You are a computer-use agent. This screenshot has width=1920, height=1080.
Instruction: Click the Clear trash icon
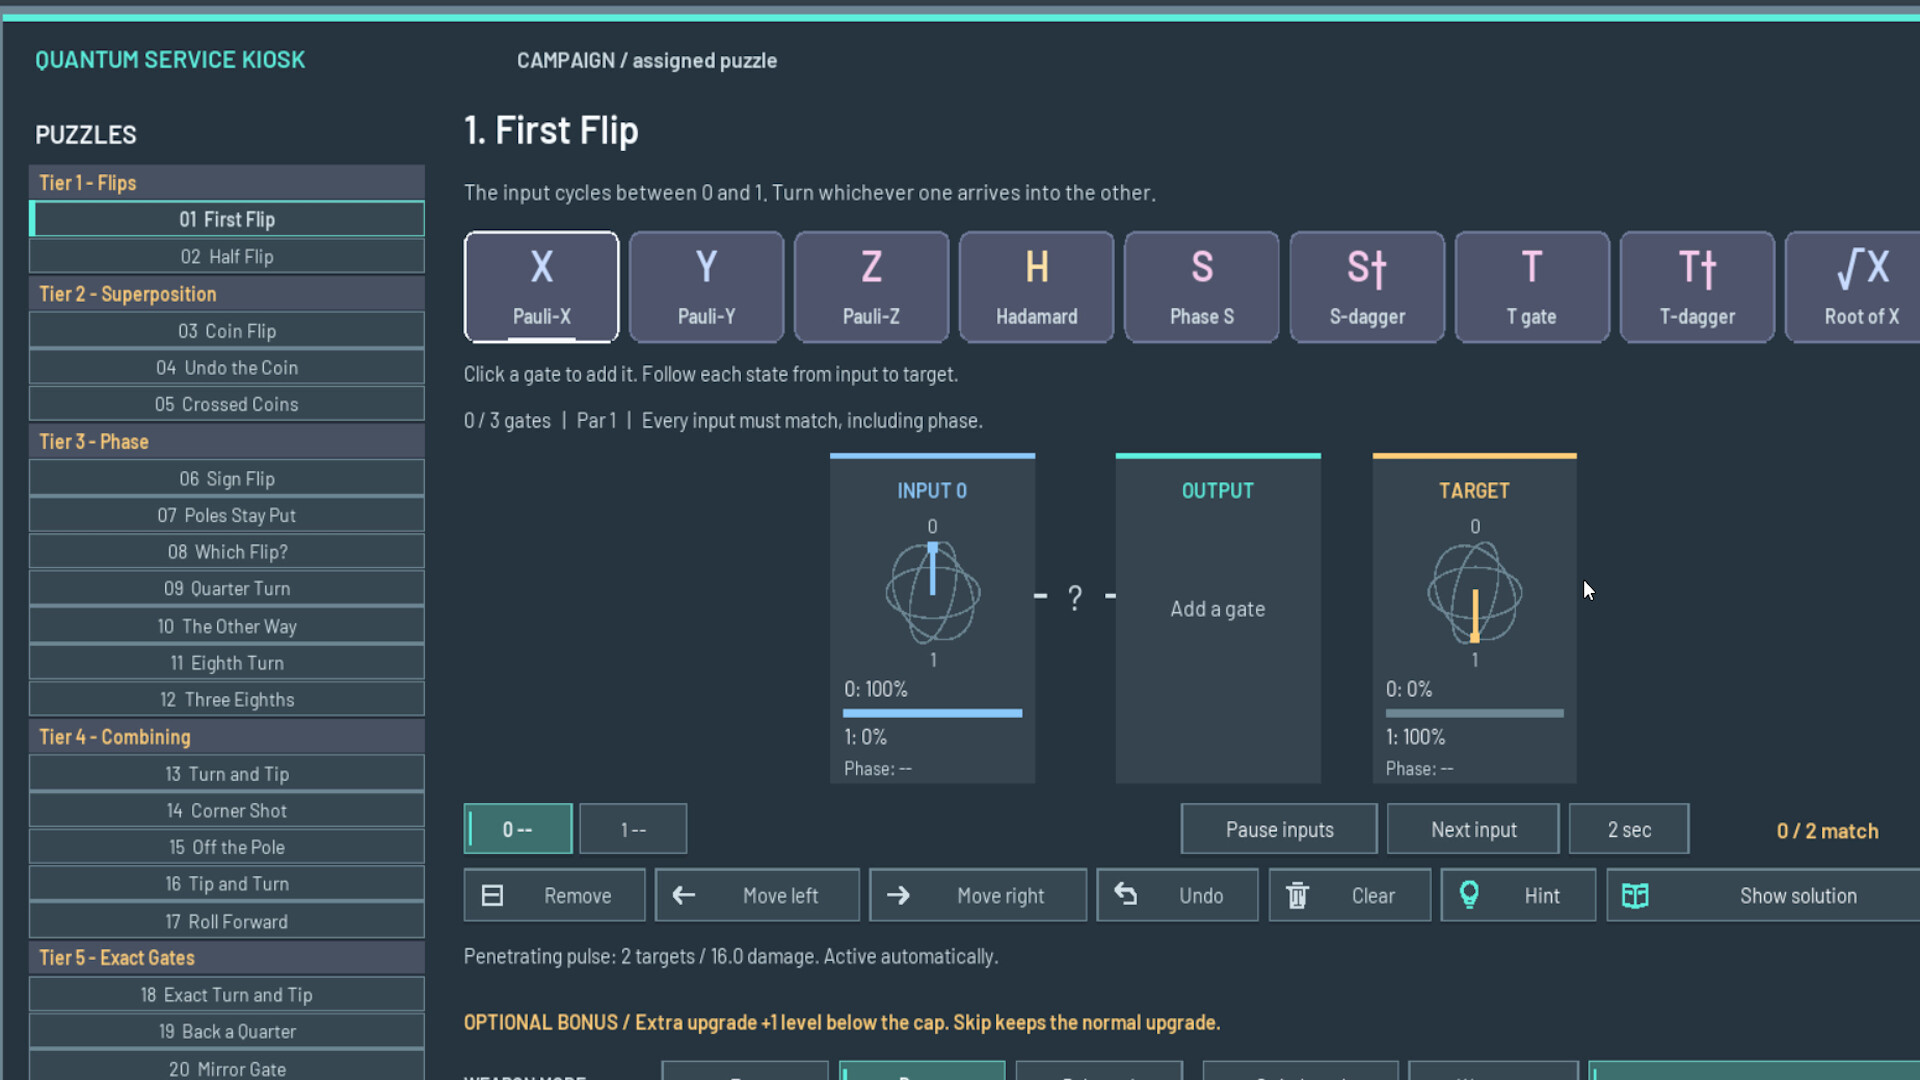(1297, 895)
